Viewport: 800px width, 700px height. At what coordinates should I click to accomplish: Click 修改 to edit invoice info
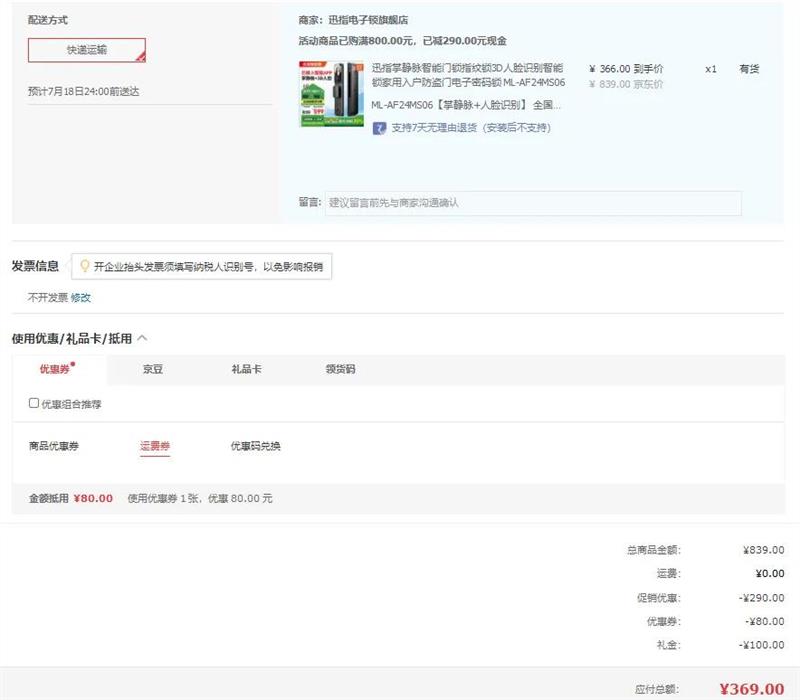[x=80, y=297]
